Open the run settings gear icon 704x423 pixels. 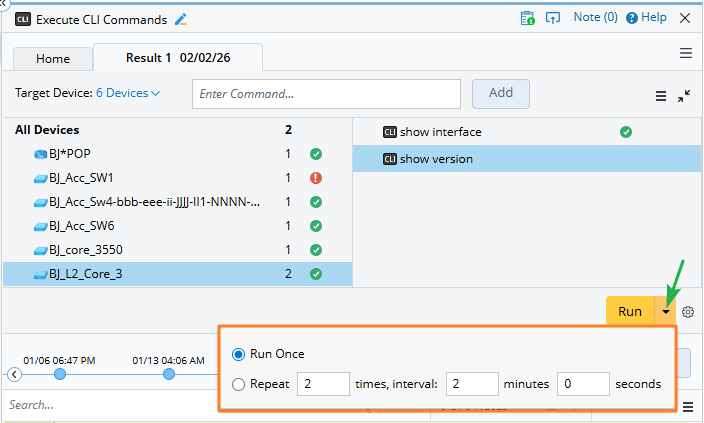688,312
